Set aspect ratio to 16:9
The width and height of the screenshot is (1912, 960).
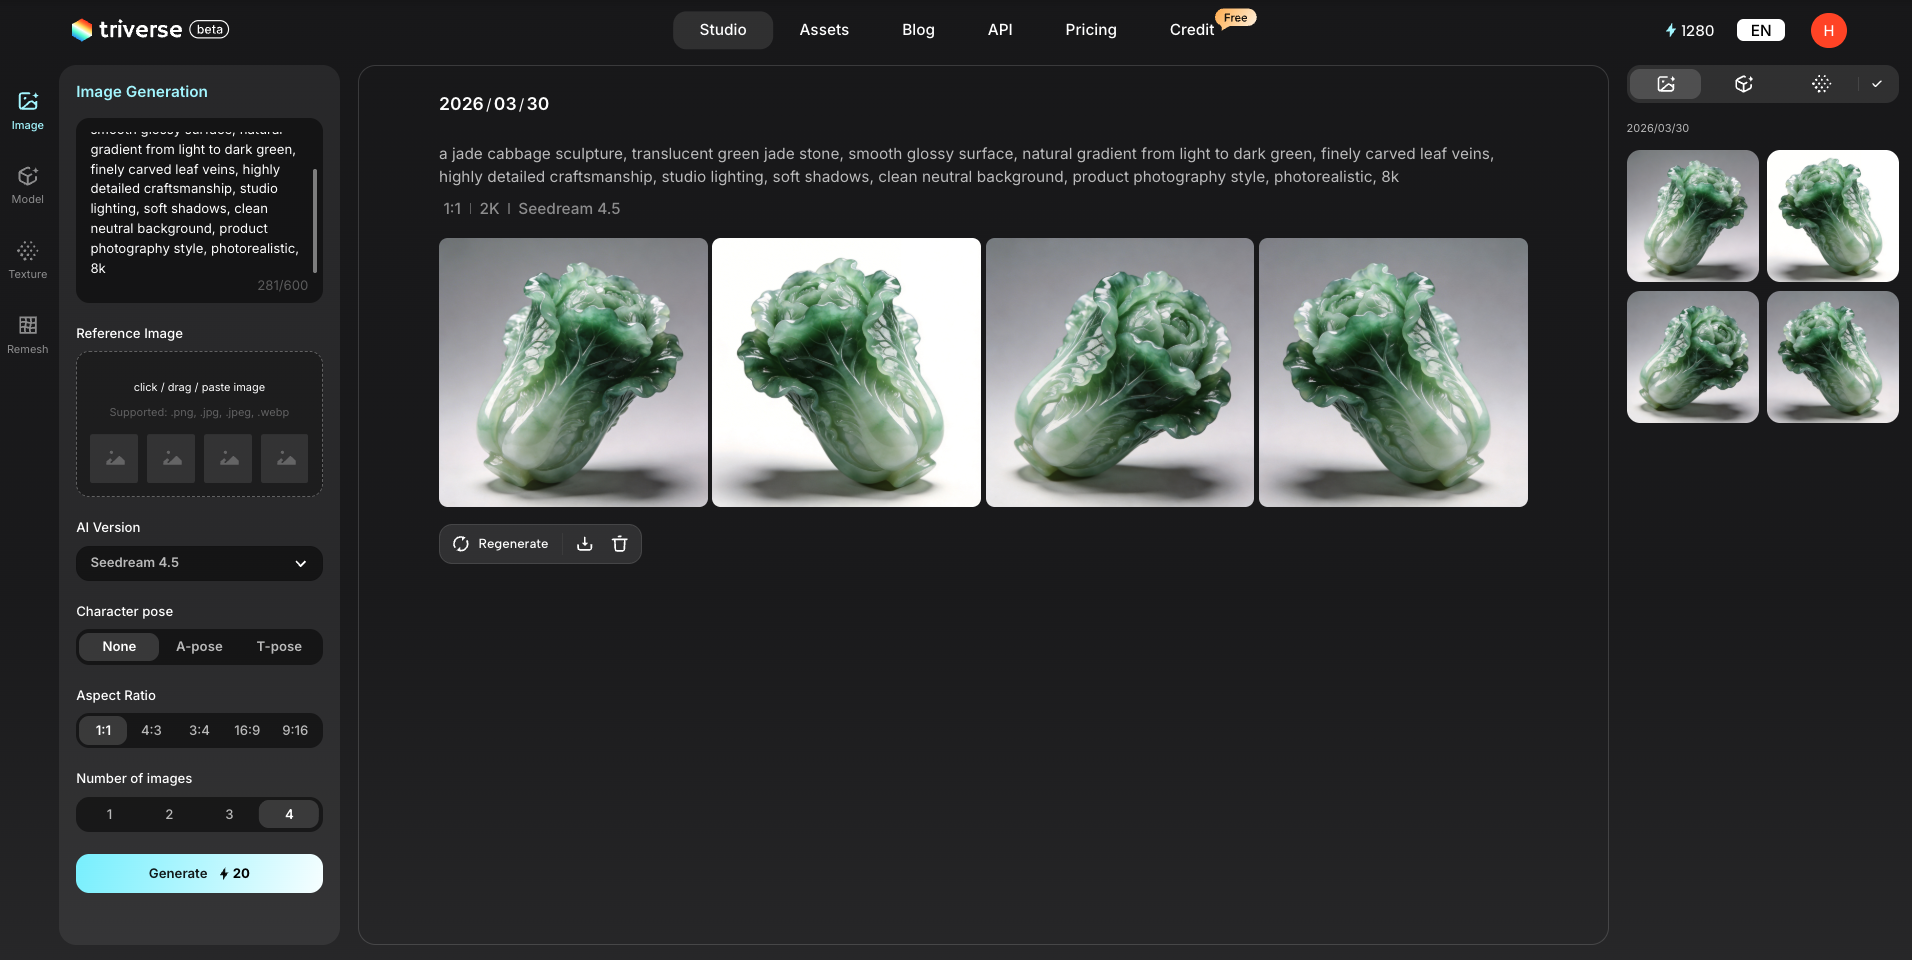[247, 731]
